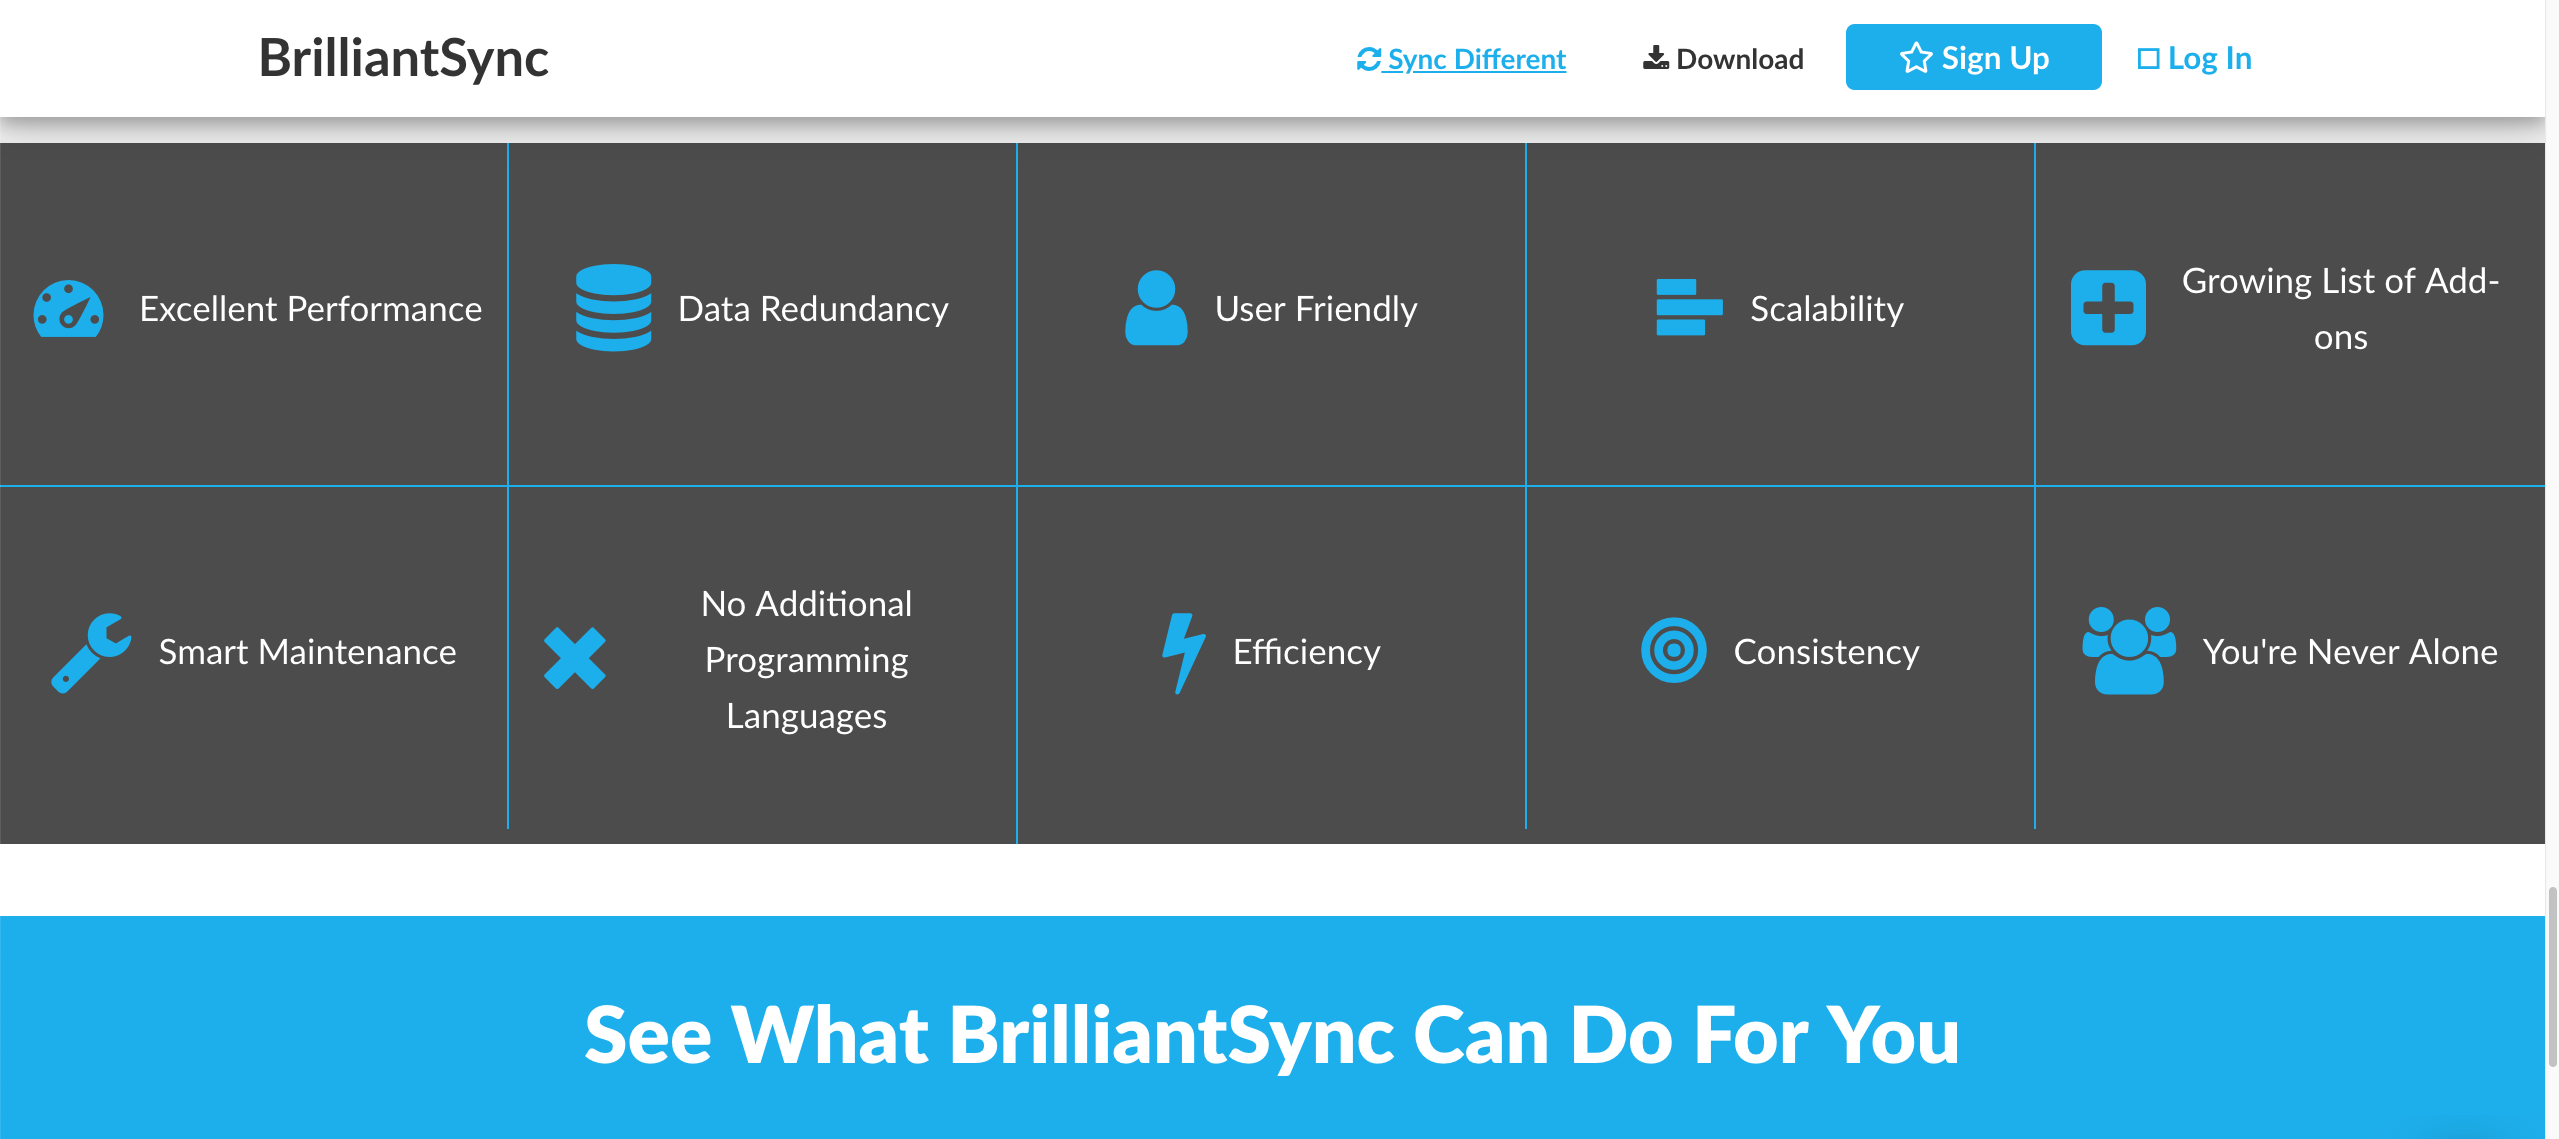The height and width of the screenshot is (1139, 2559).
Task: Click the database Data Redundancy icon
Action: (613, 308)
